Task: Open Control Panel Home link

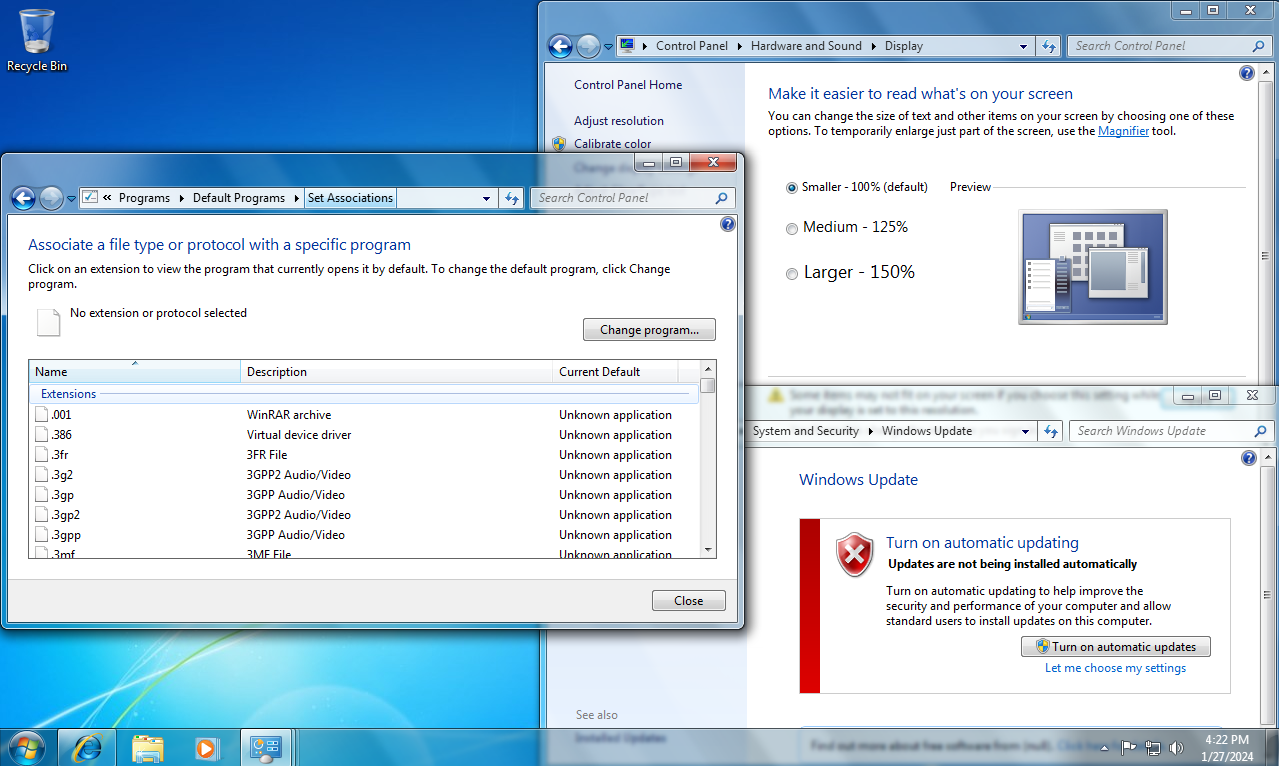Action: (x=628, y=85)
